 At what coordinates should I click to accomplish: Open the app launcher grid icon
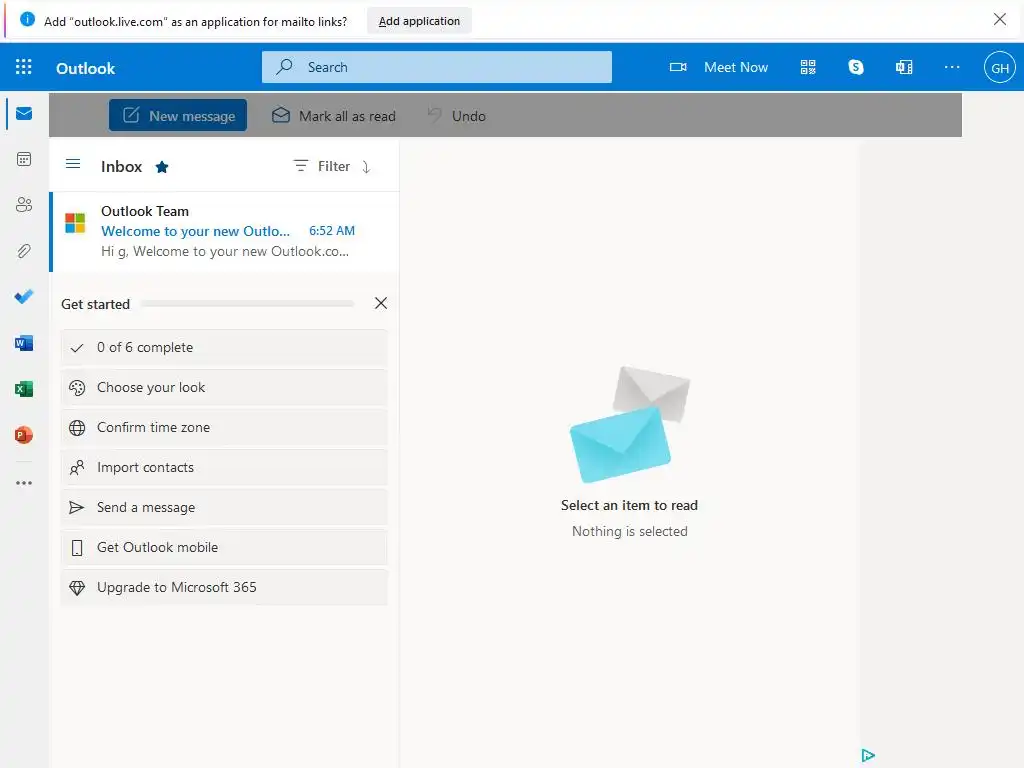point(24,67)
